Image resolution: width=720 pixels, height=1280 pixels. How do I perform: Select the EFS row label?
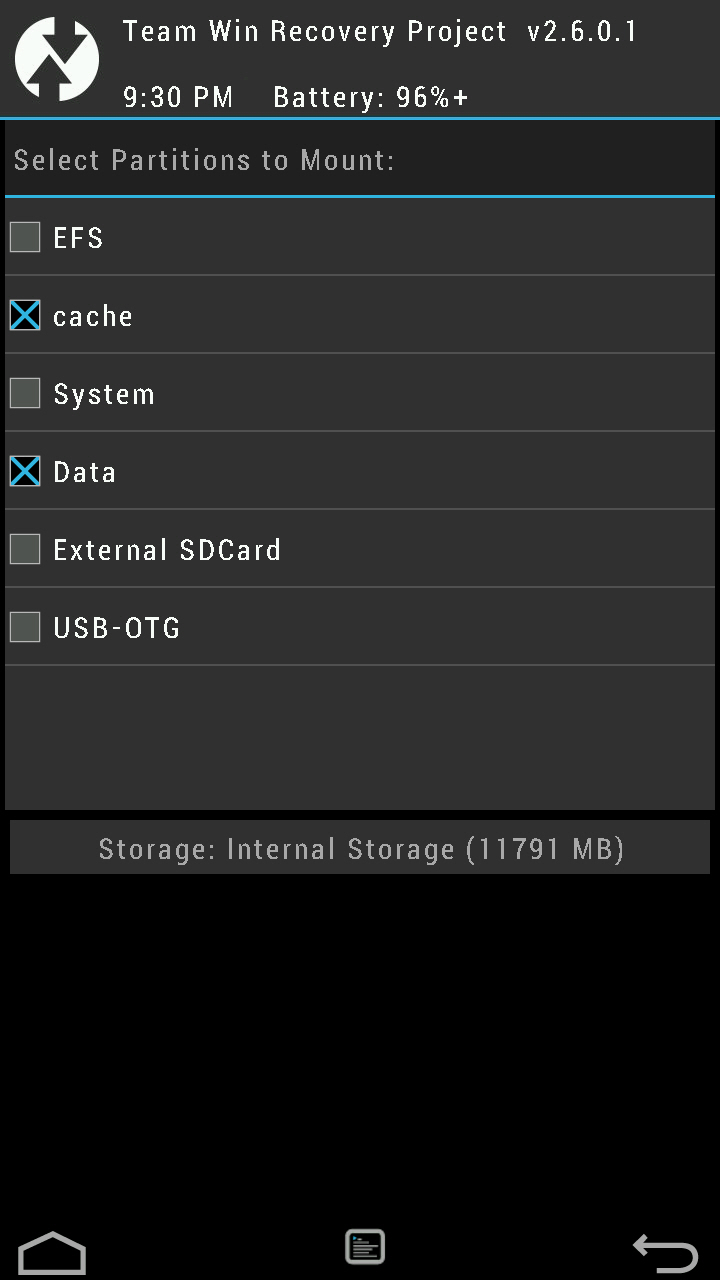[x=78, y=238]
